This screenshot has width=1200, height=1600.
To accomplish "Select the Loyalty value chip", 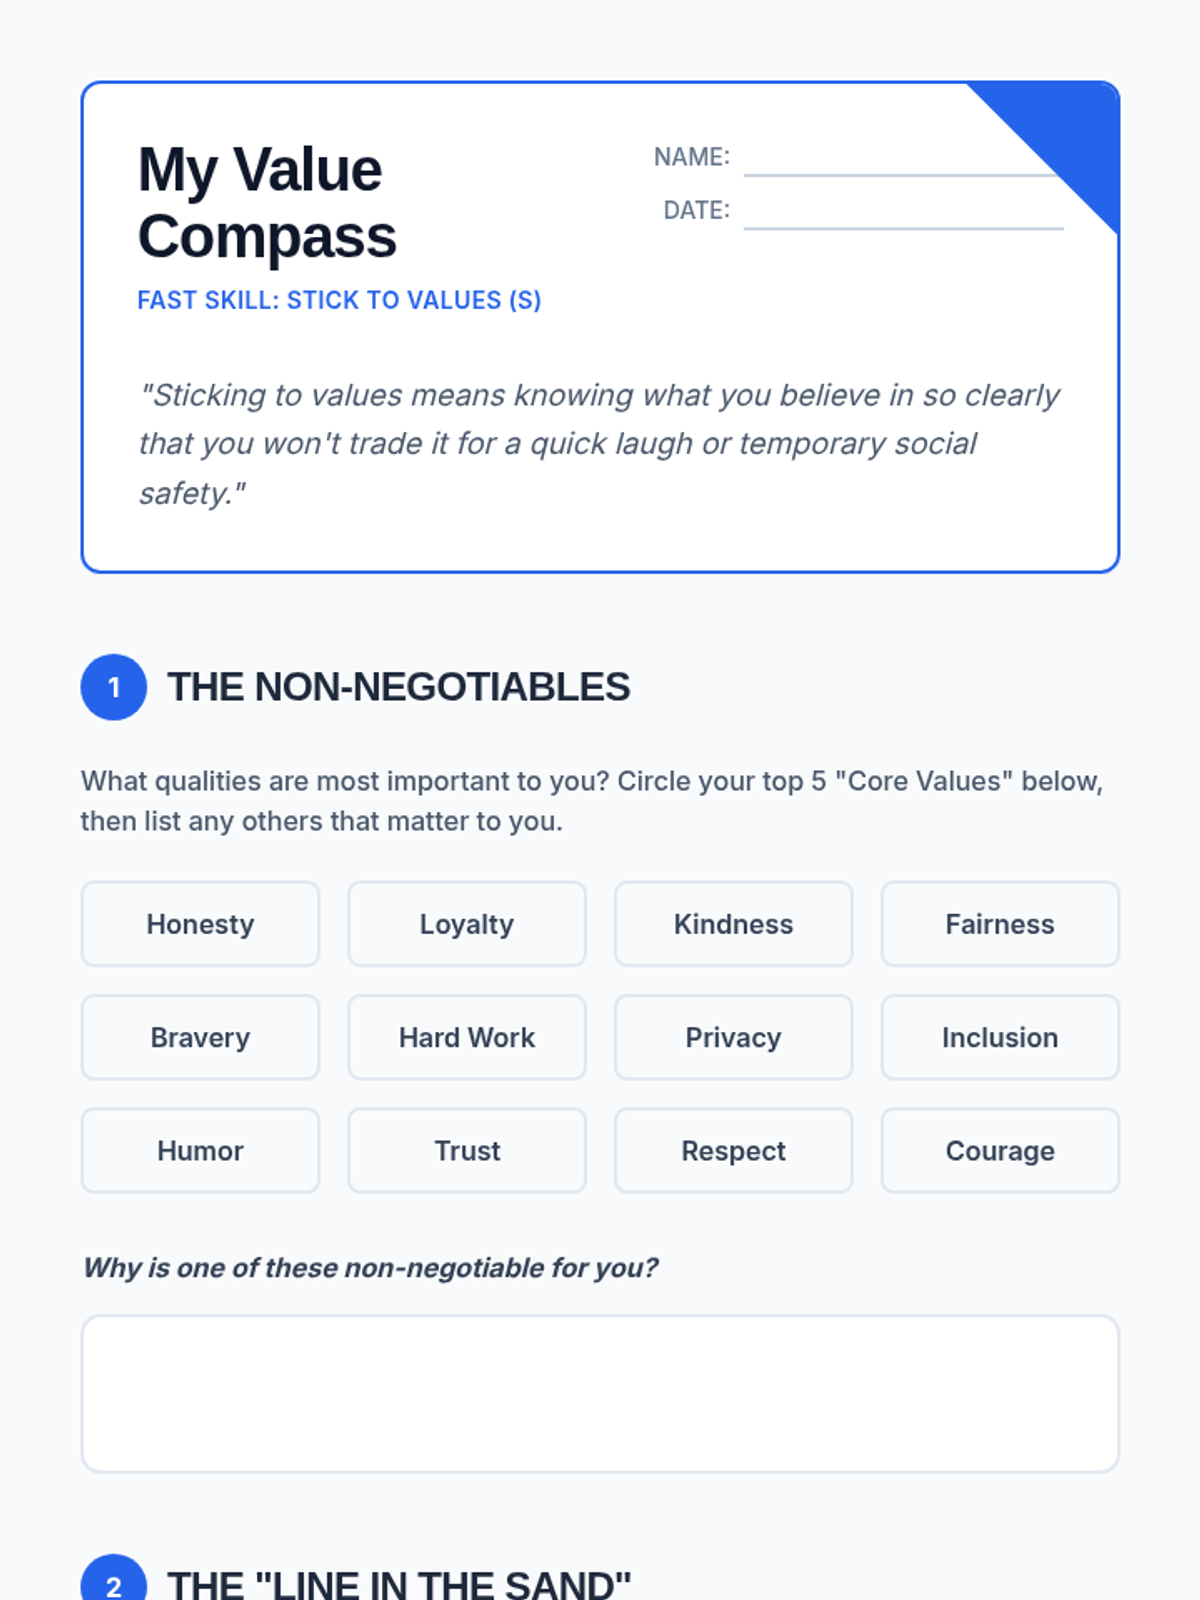I will click(x=467, y=924).
